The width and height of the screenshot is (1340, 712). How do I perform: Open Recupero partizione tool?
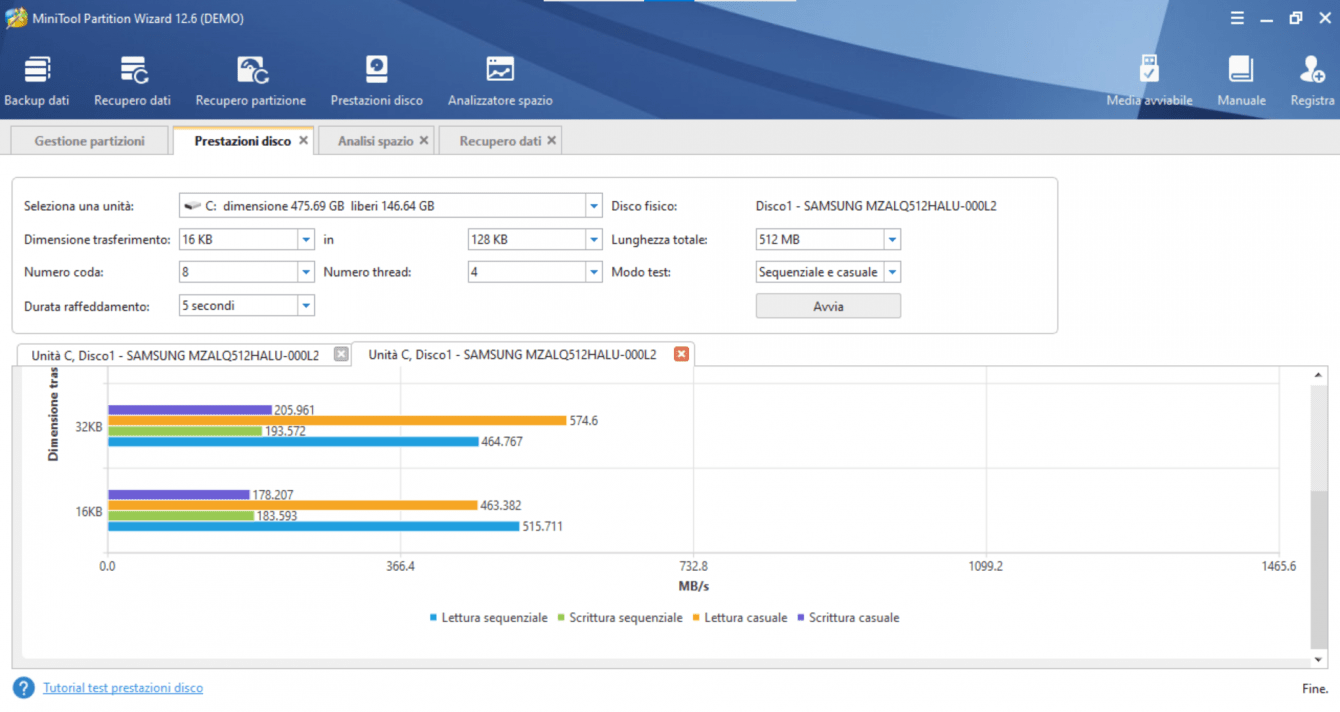coord(251,82)
